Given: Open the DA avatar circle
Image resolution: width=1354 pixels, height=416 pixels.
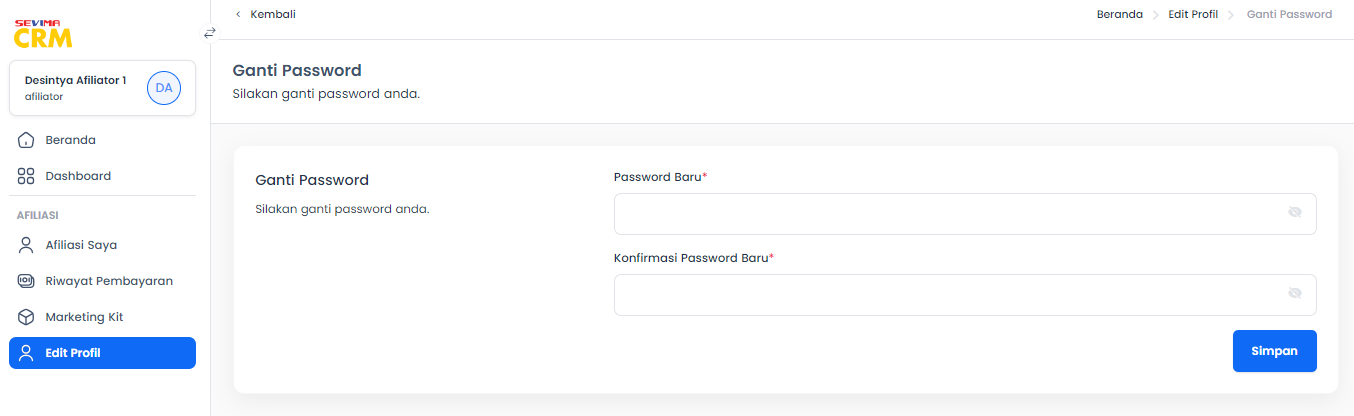Looking at the screenshot, I should pos(164,88).
